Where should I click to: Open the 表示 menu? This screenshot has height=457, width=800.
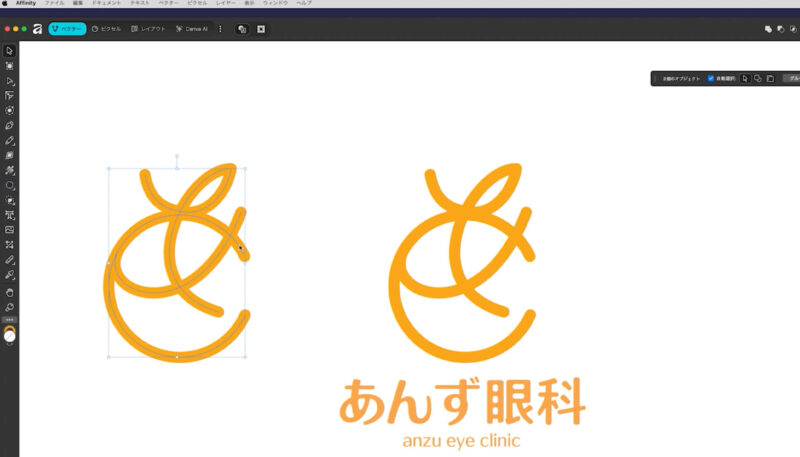click(x=249, y=3)
